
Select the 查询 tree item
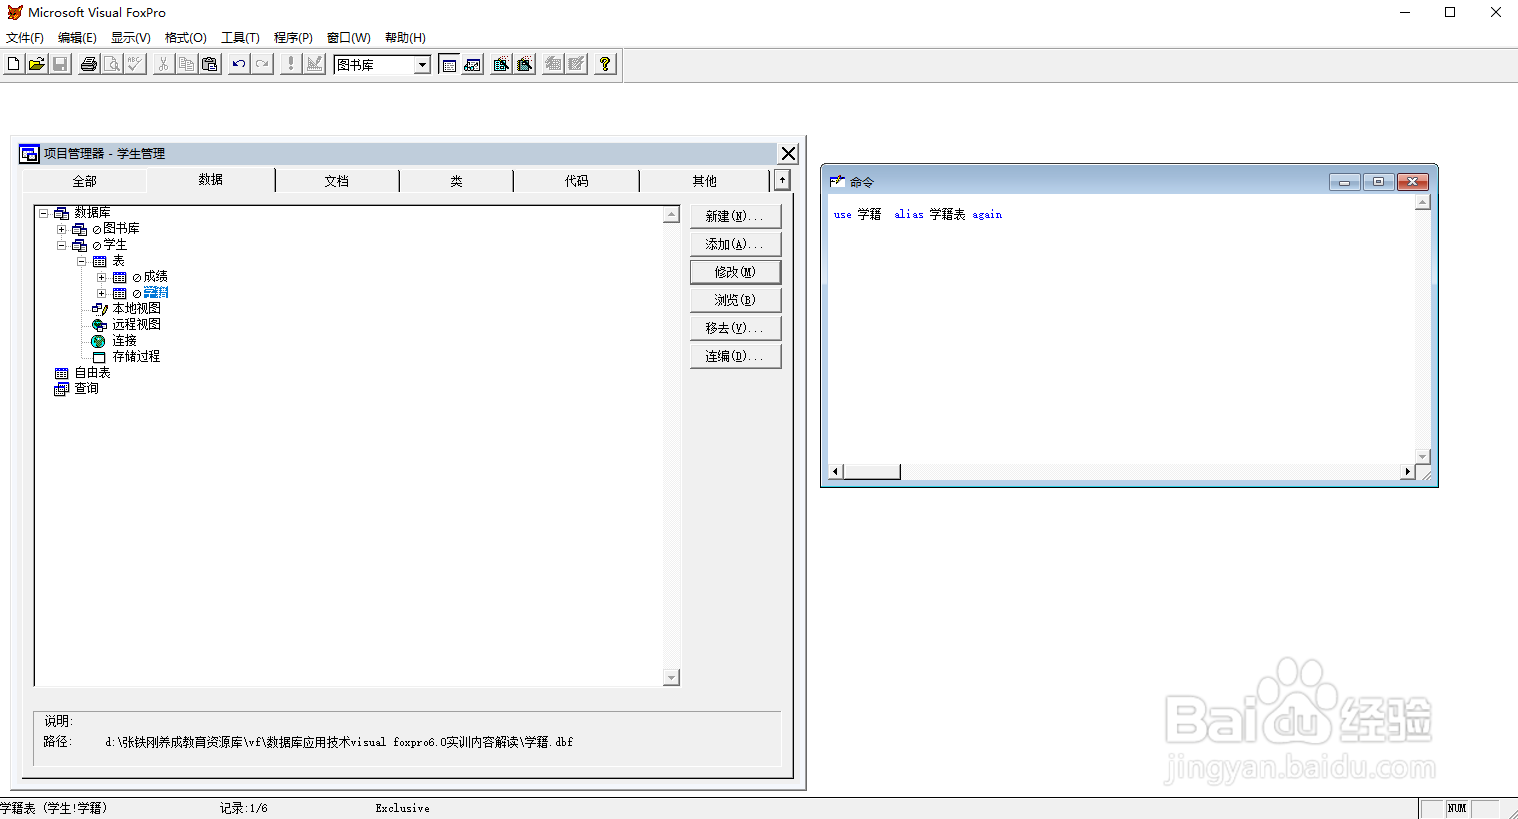tap(86, 389)
